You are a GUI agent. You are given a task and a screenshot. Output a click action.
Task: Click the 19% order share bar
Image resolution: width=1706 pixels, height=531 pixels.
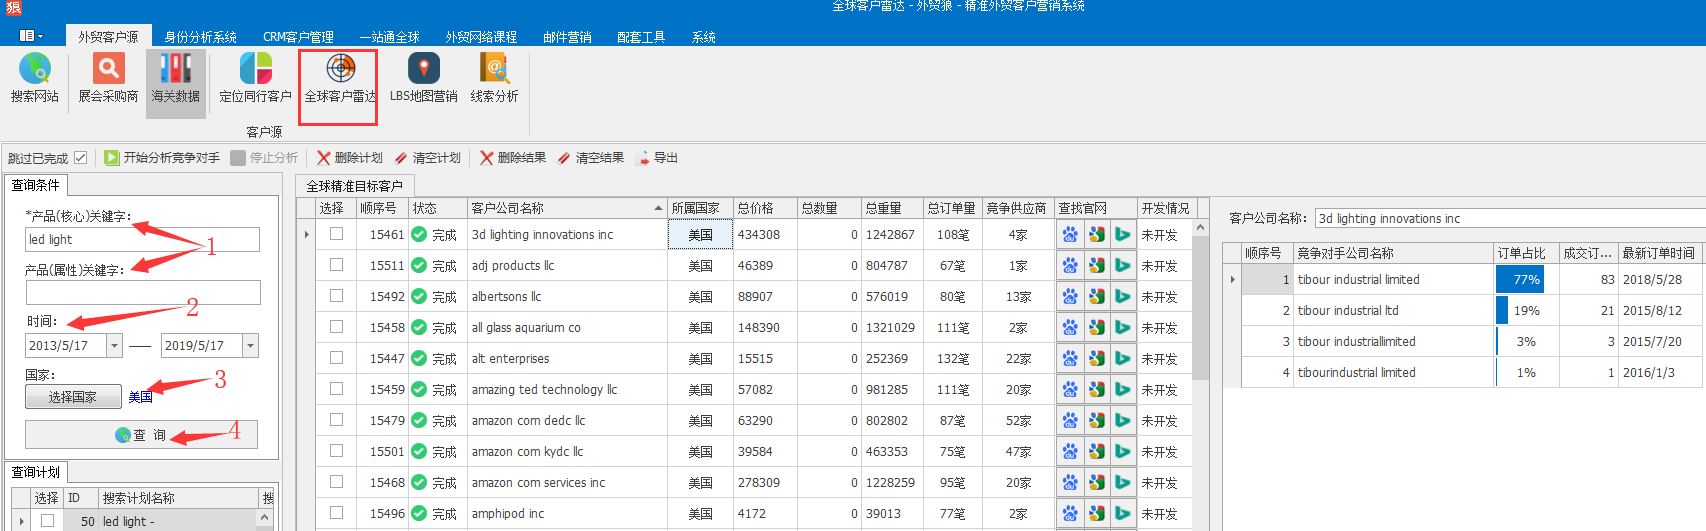pos(1502,311)
